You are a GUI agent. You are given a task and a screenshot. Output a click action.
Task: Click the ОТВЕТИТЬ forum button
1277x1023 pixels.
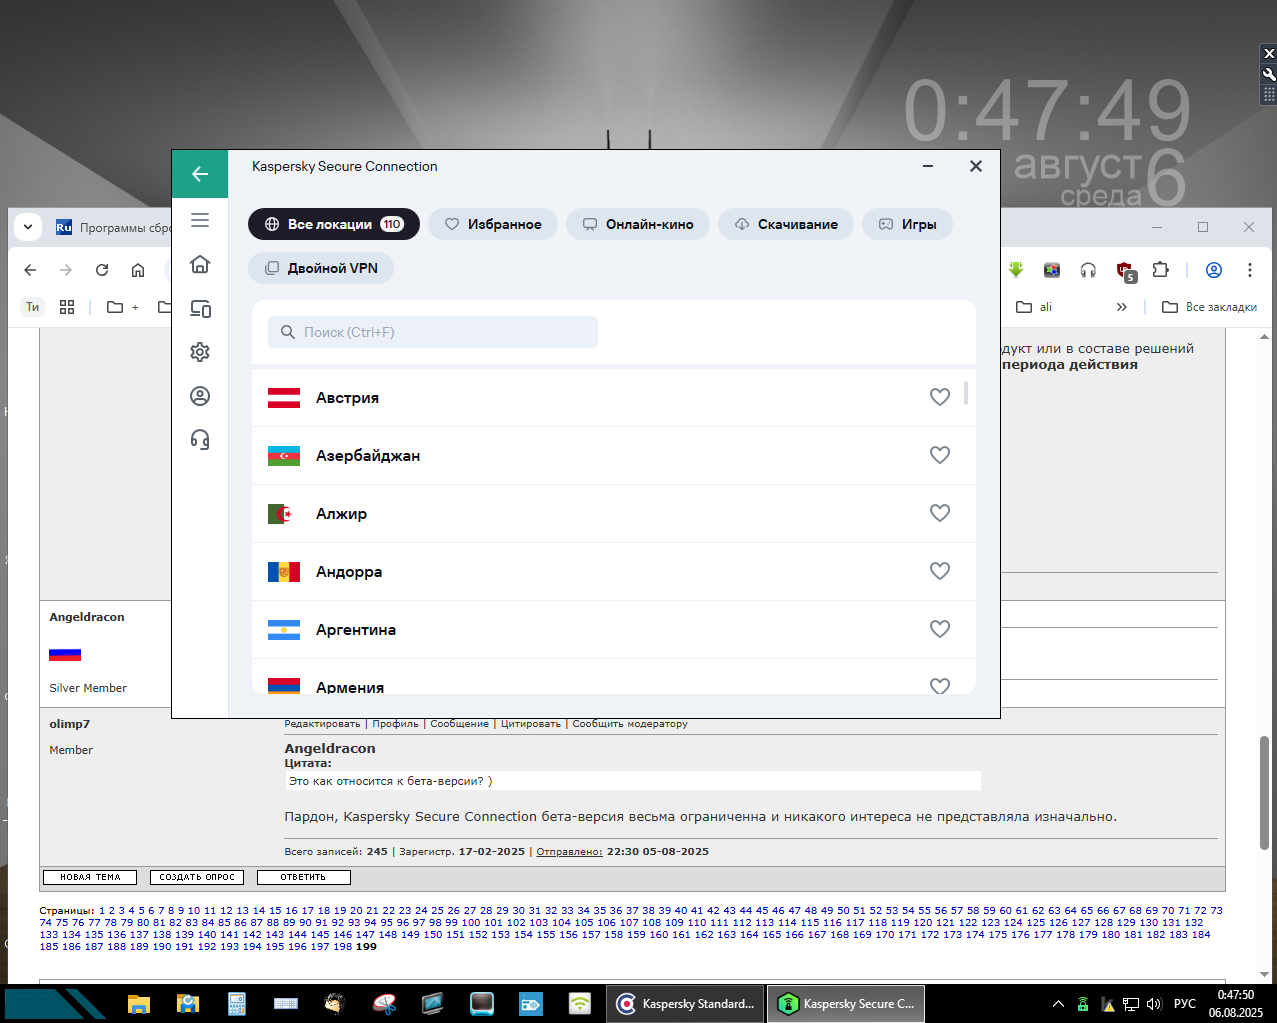click(304, 877)
